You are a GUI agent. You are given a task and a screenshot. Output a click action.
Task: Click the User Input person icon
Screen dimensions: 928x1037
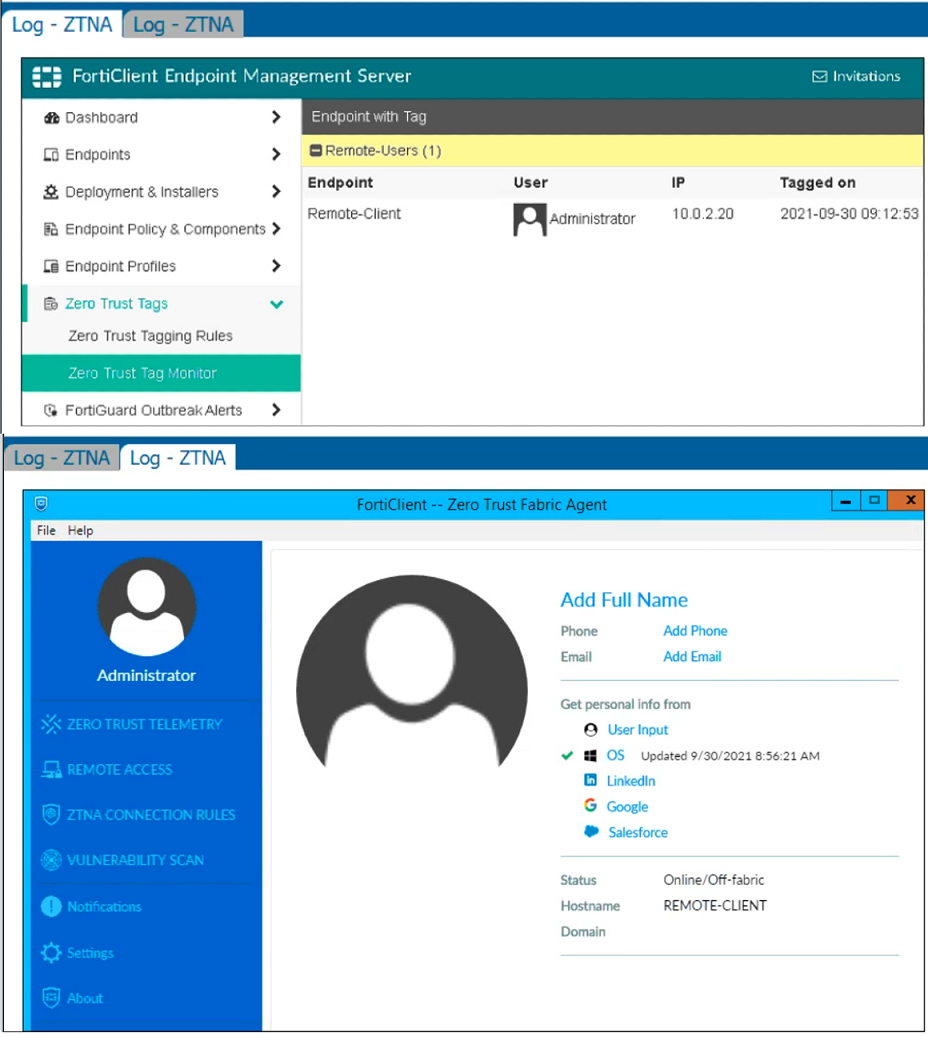[591, 729]
